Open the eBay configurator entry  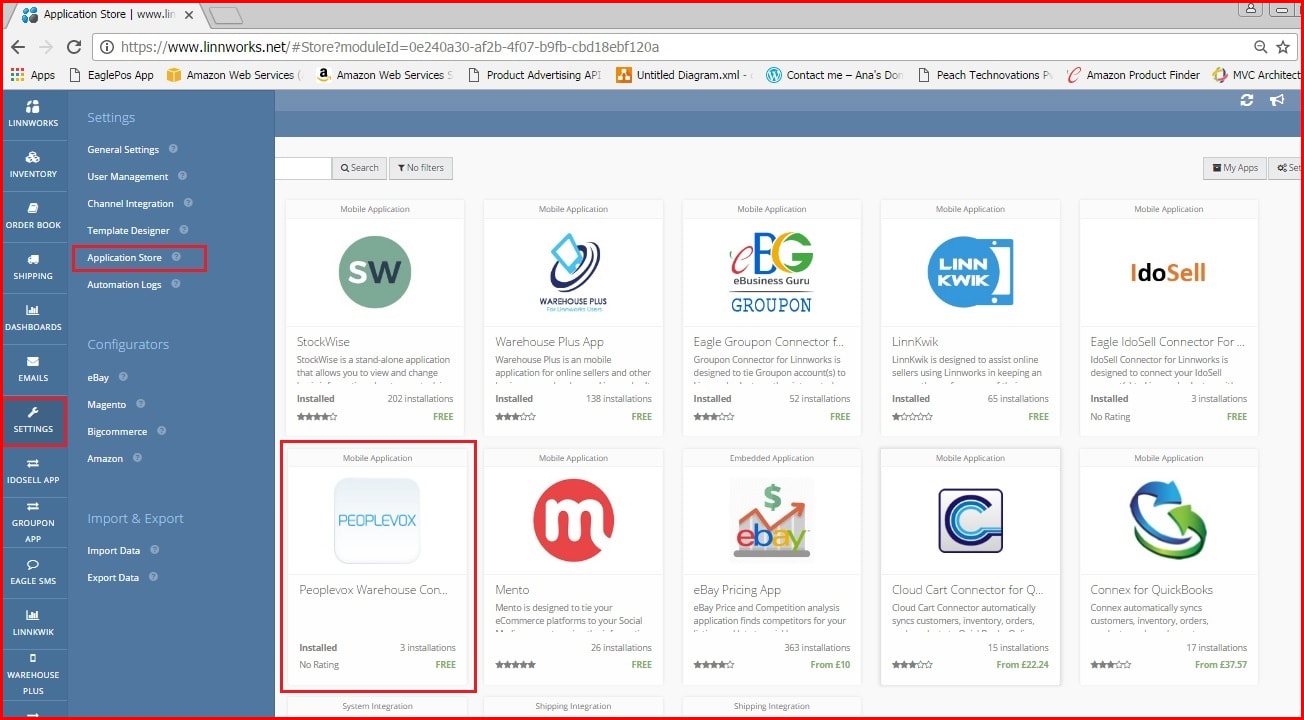[98, 378]
